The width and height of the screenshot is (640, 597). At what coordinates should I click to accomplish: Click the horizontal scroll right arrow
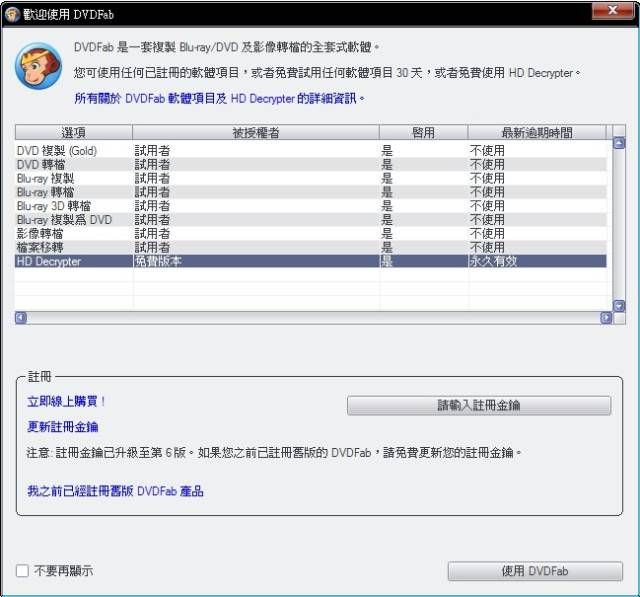[605, 318]
